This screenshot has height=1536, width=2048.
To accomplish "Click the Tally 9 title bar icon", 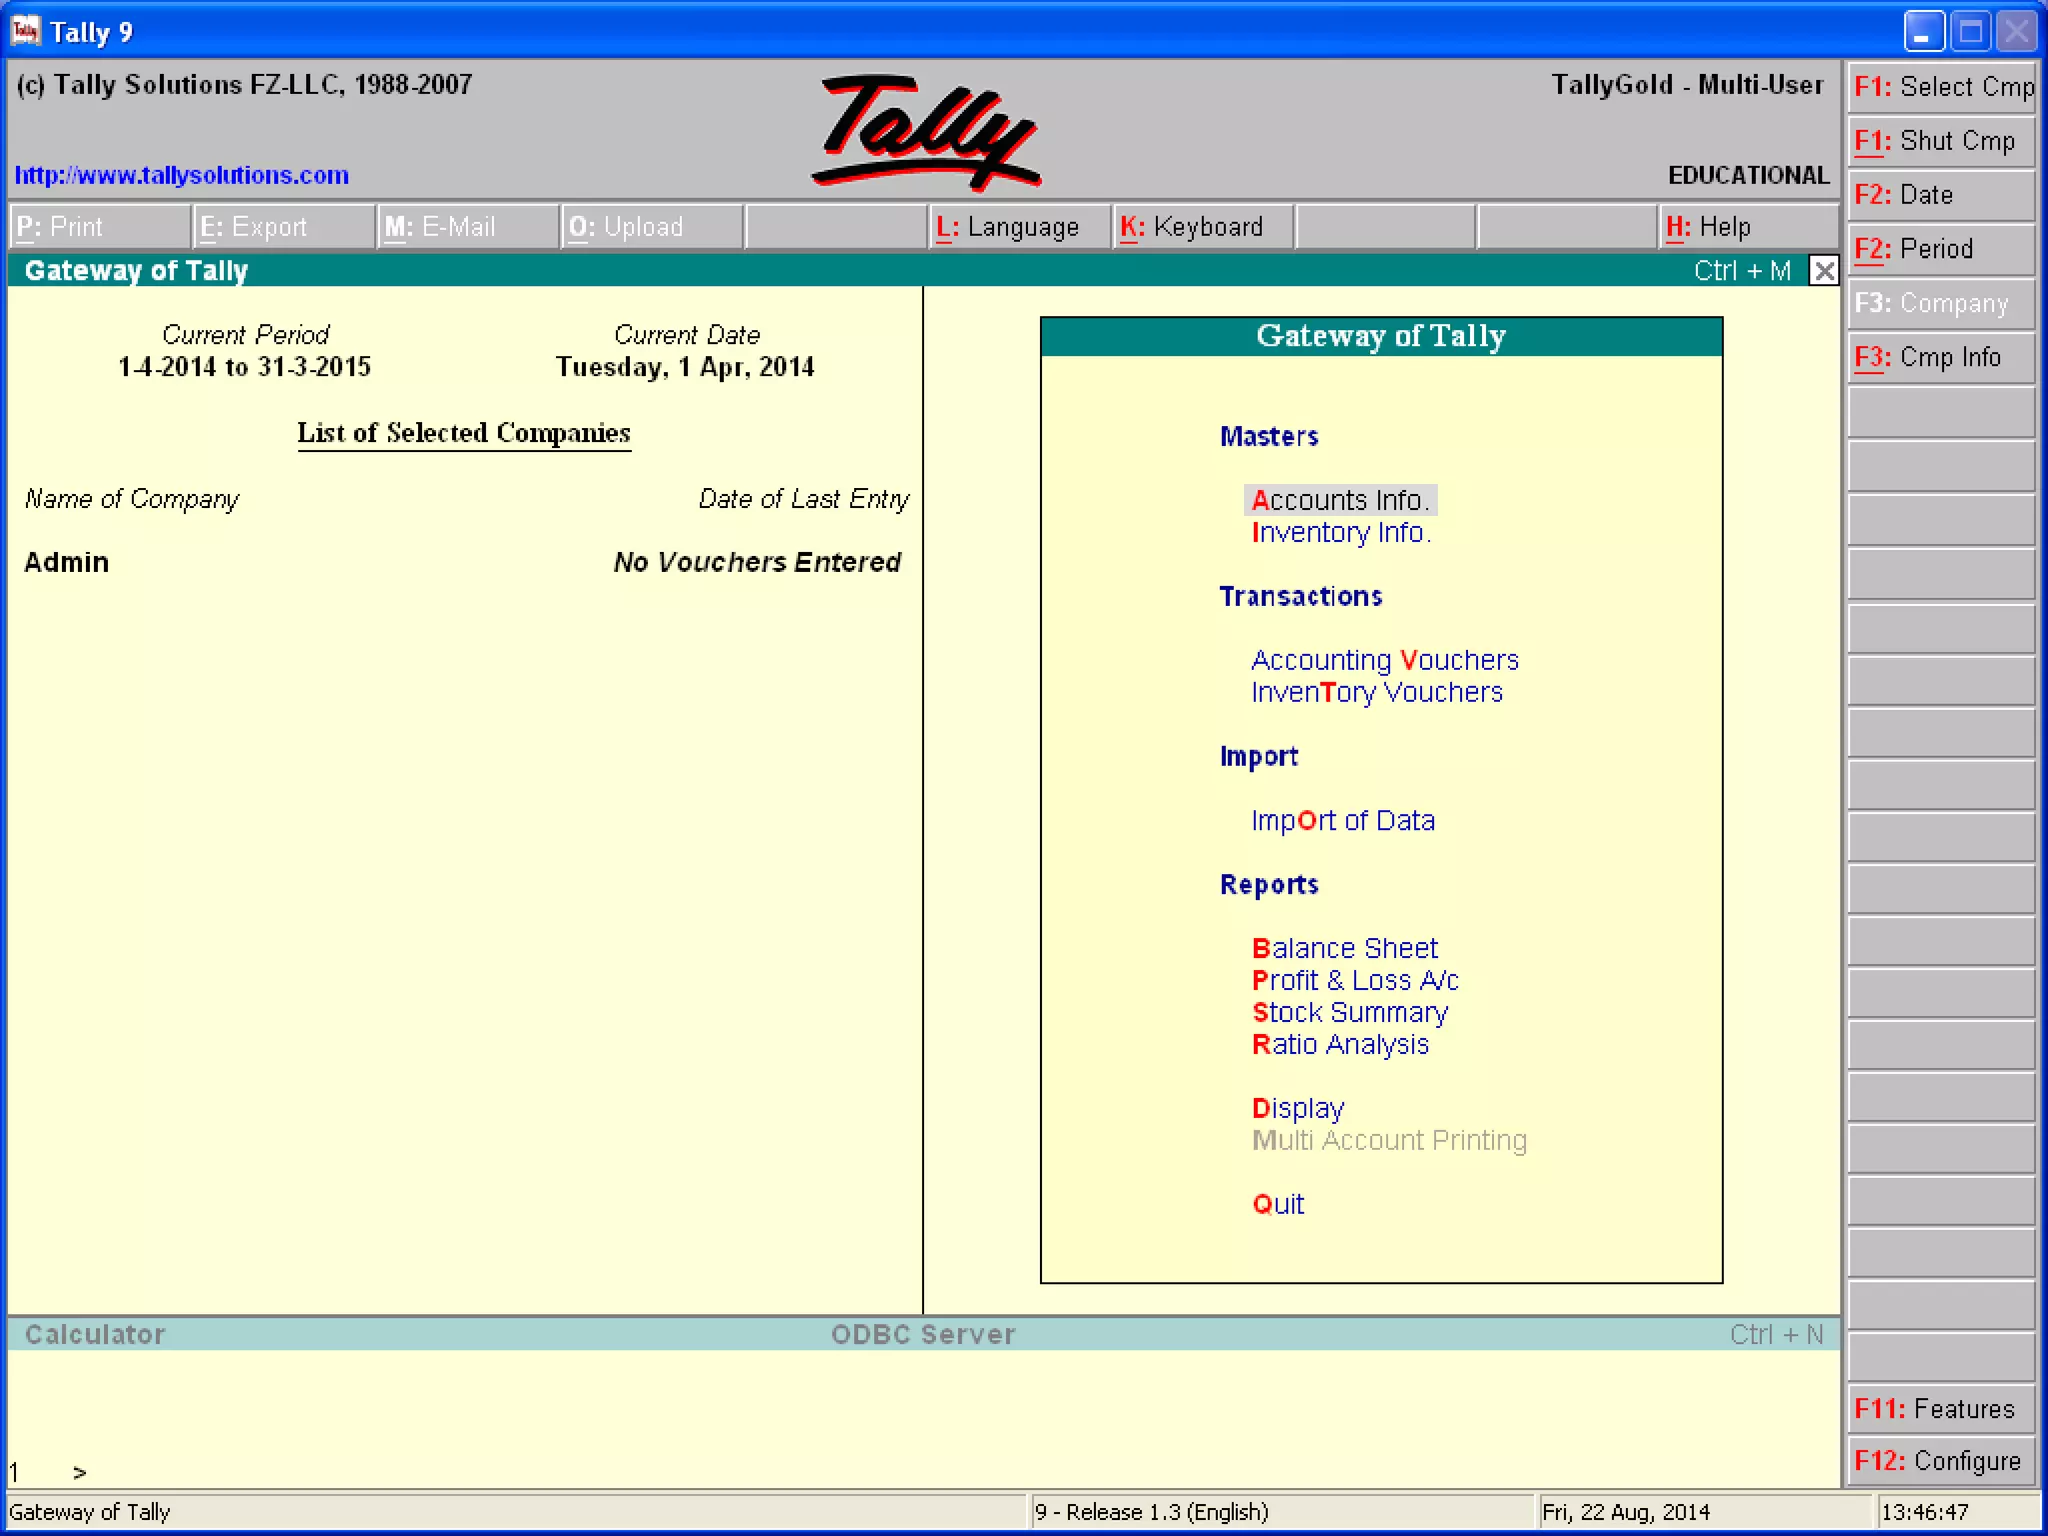I will (x=26, y=31).
